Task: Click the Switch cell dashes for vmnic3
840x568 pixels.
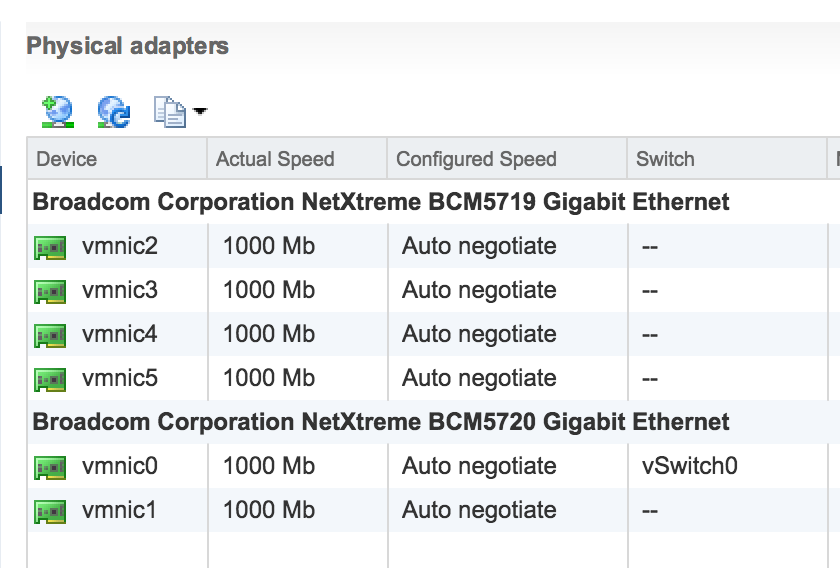Action: (x=650, y=292)
